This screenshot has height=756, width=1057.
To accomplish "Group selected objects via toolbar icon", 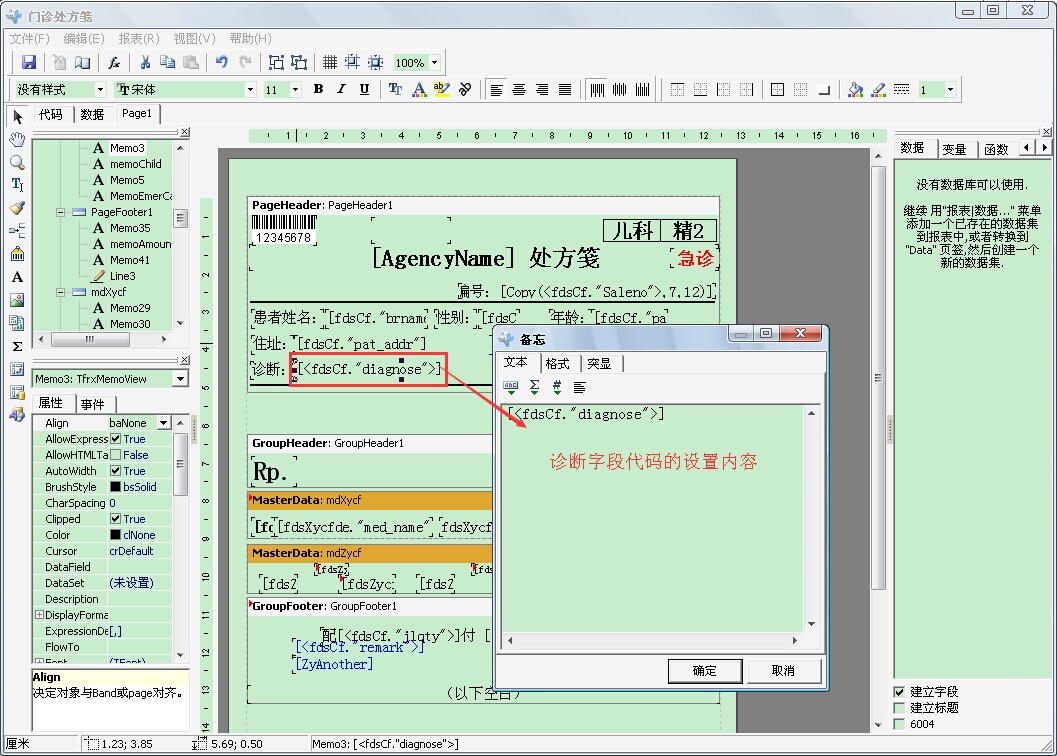I will pos(276,63).
